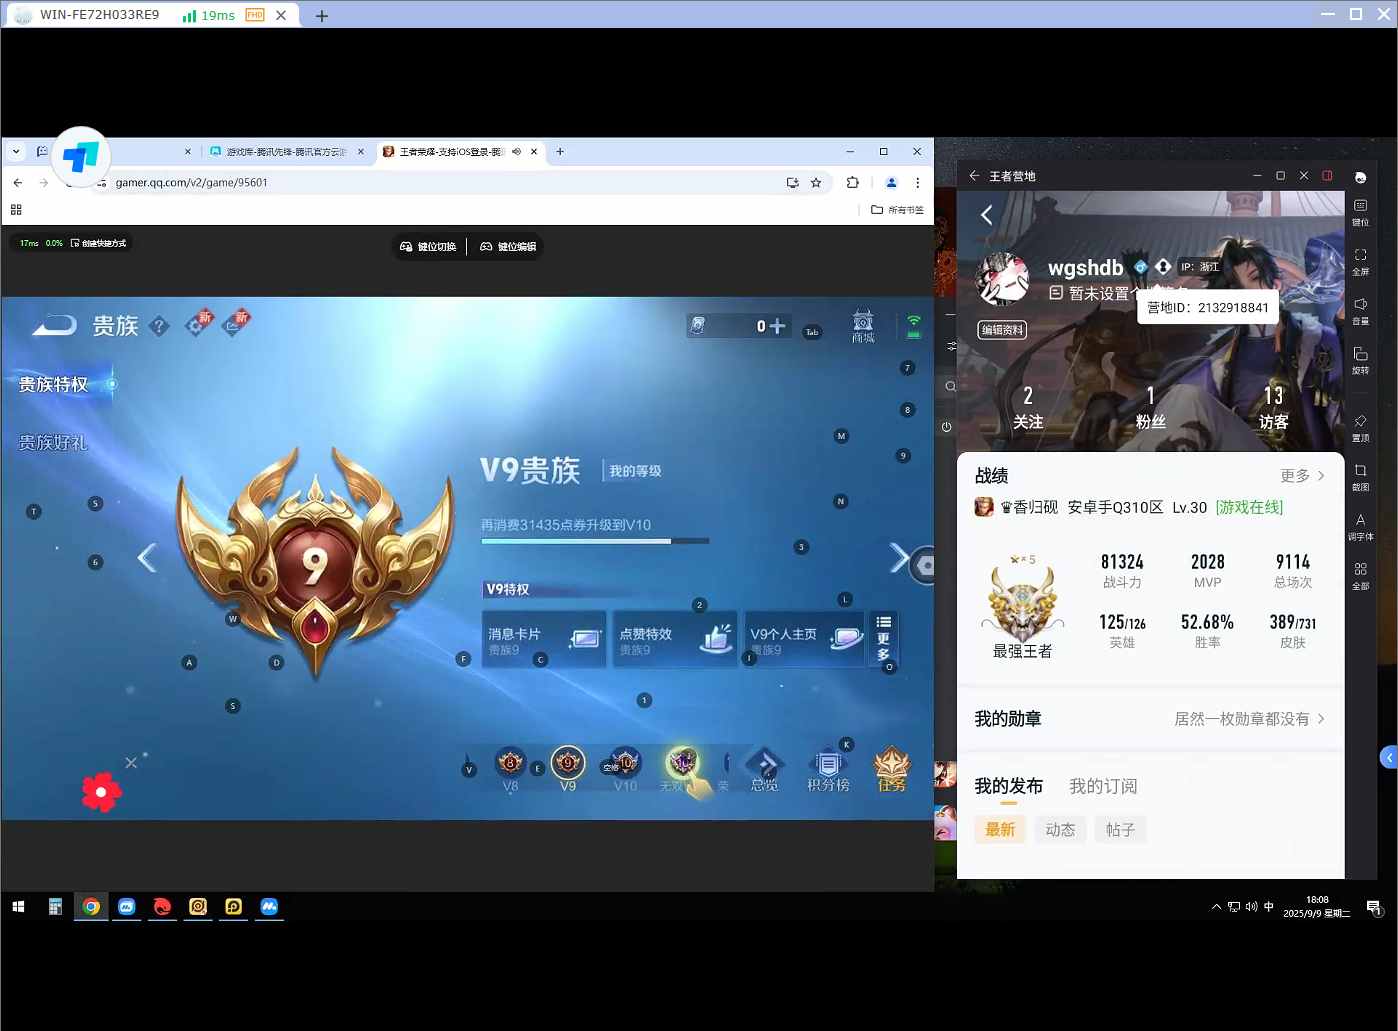Switch to the 游戏库-腾讯先锋 browser tab
Image resolution: width=1398 pixels, height=1031 pixels.
[x=286, y=152]
